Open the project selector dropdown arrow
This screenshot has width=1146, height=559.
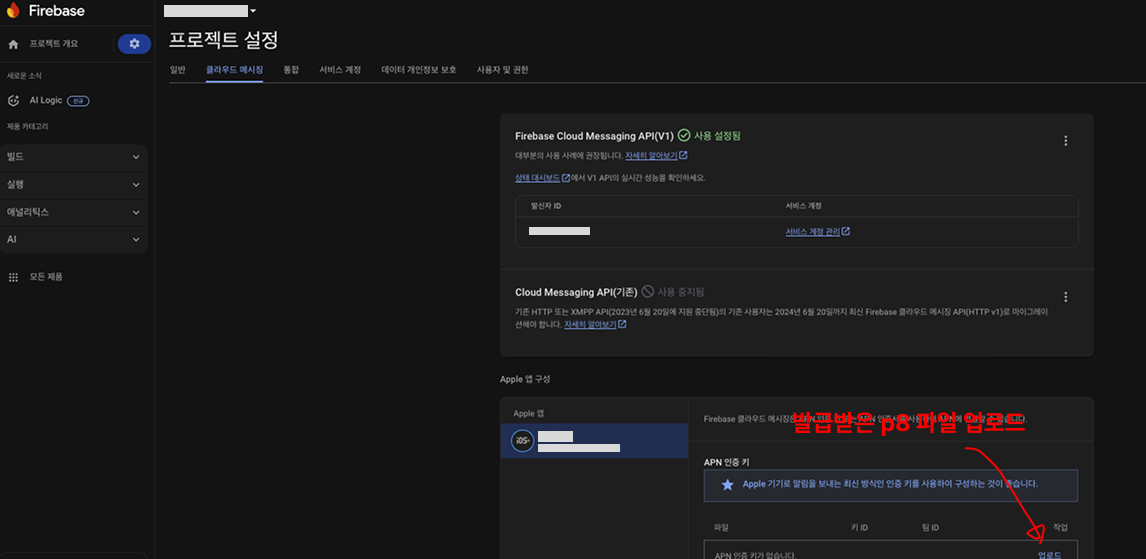(253, 11)
